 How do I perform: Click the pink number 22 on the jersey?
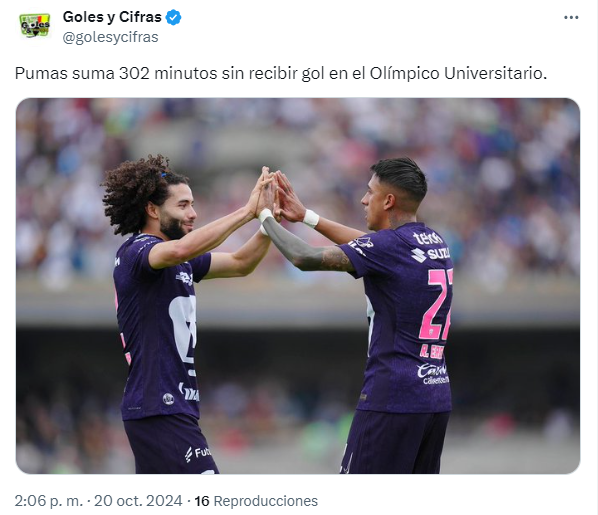(x=436, y=304)
